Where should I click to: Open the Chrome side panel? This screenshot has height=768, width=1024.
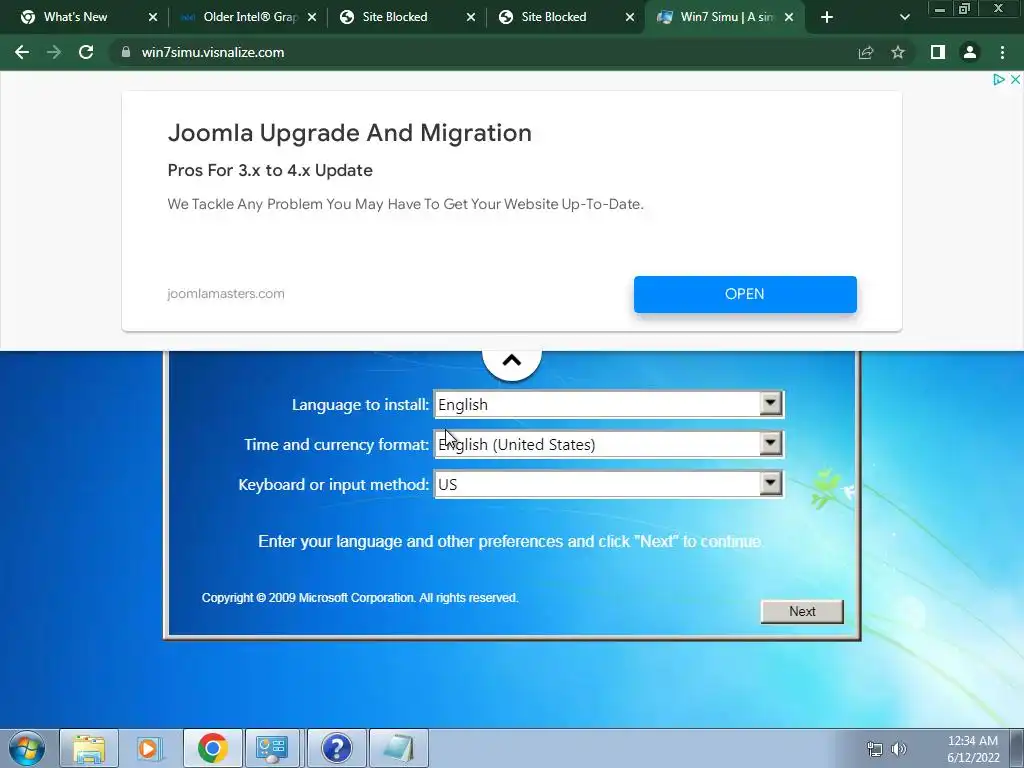(x=938, y=52)
